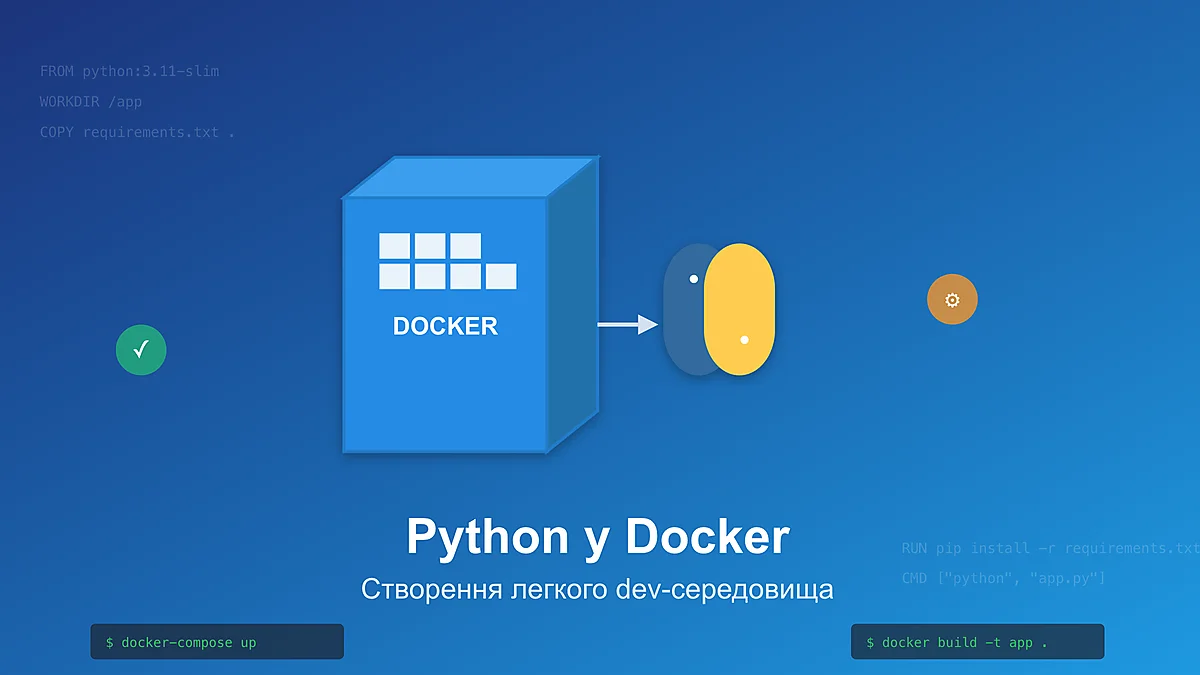
Task: Click the green checkmark circle icon
Action: (141, 350)
